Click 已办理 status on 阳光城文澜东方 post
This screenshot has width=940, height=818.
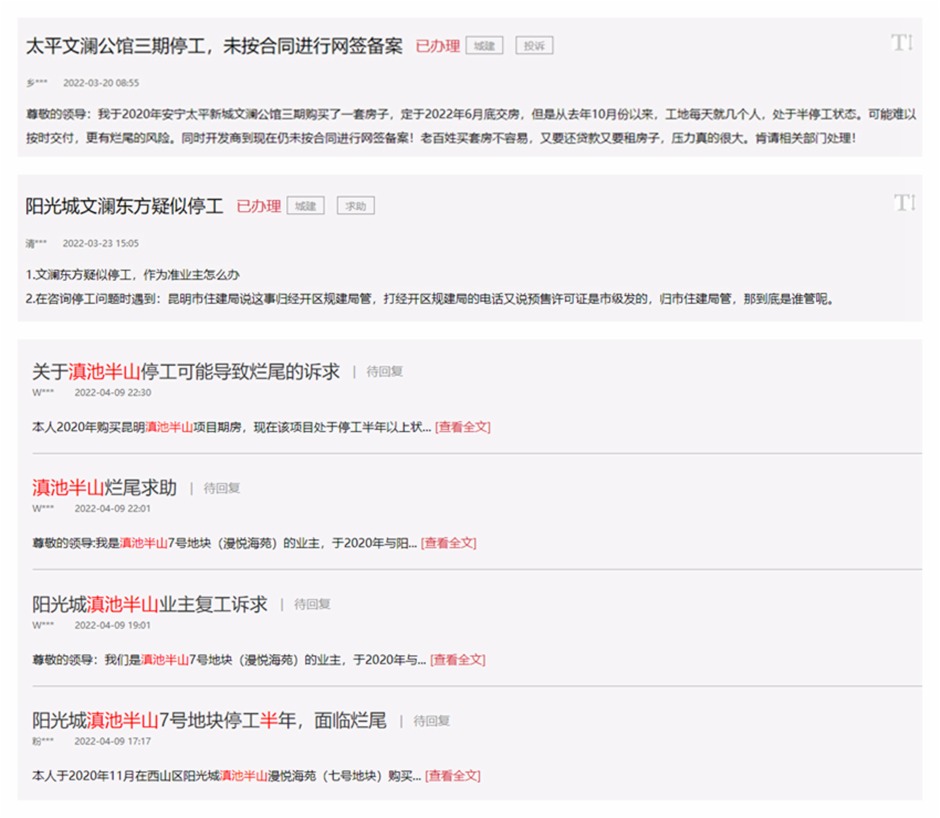click(258, 206)
